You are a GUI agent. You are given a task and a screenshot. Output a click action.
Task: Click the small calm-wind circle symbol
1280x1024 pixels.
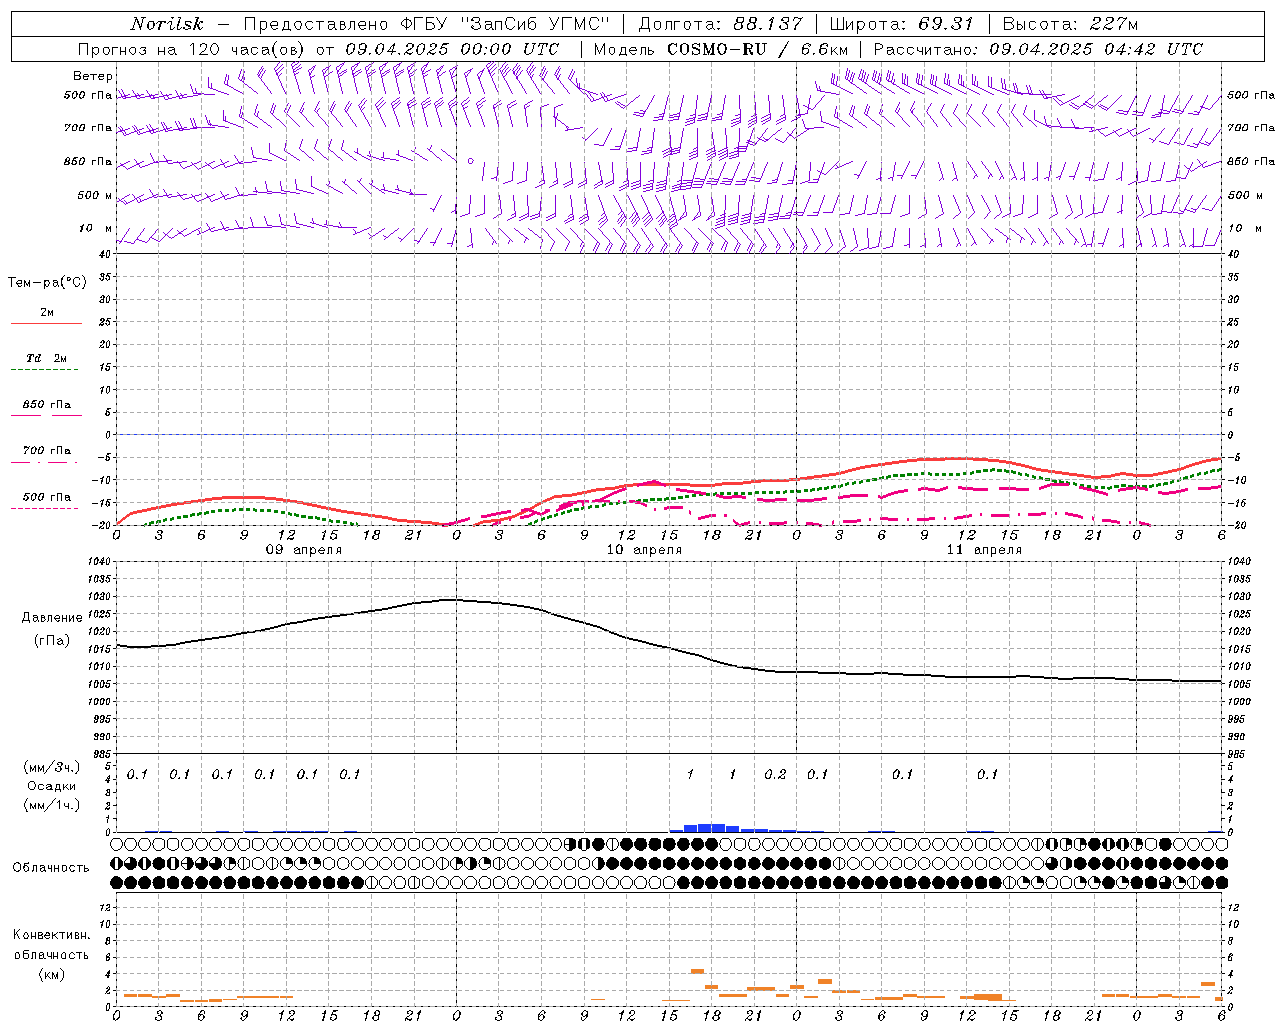coord(470,160)
